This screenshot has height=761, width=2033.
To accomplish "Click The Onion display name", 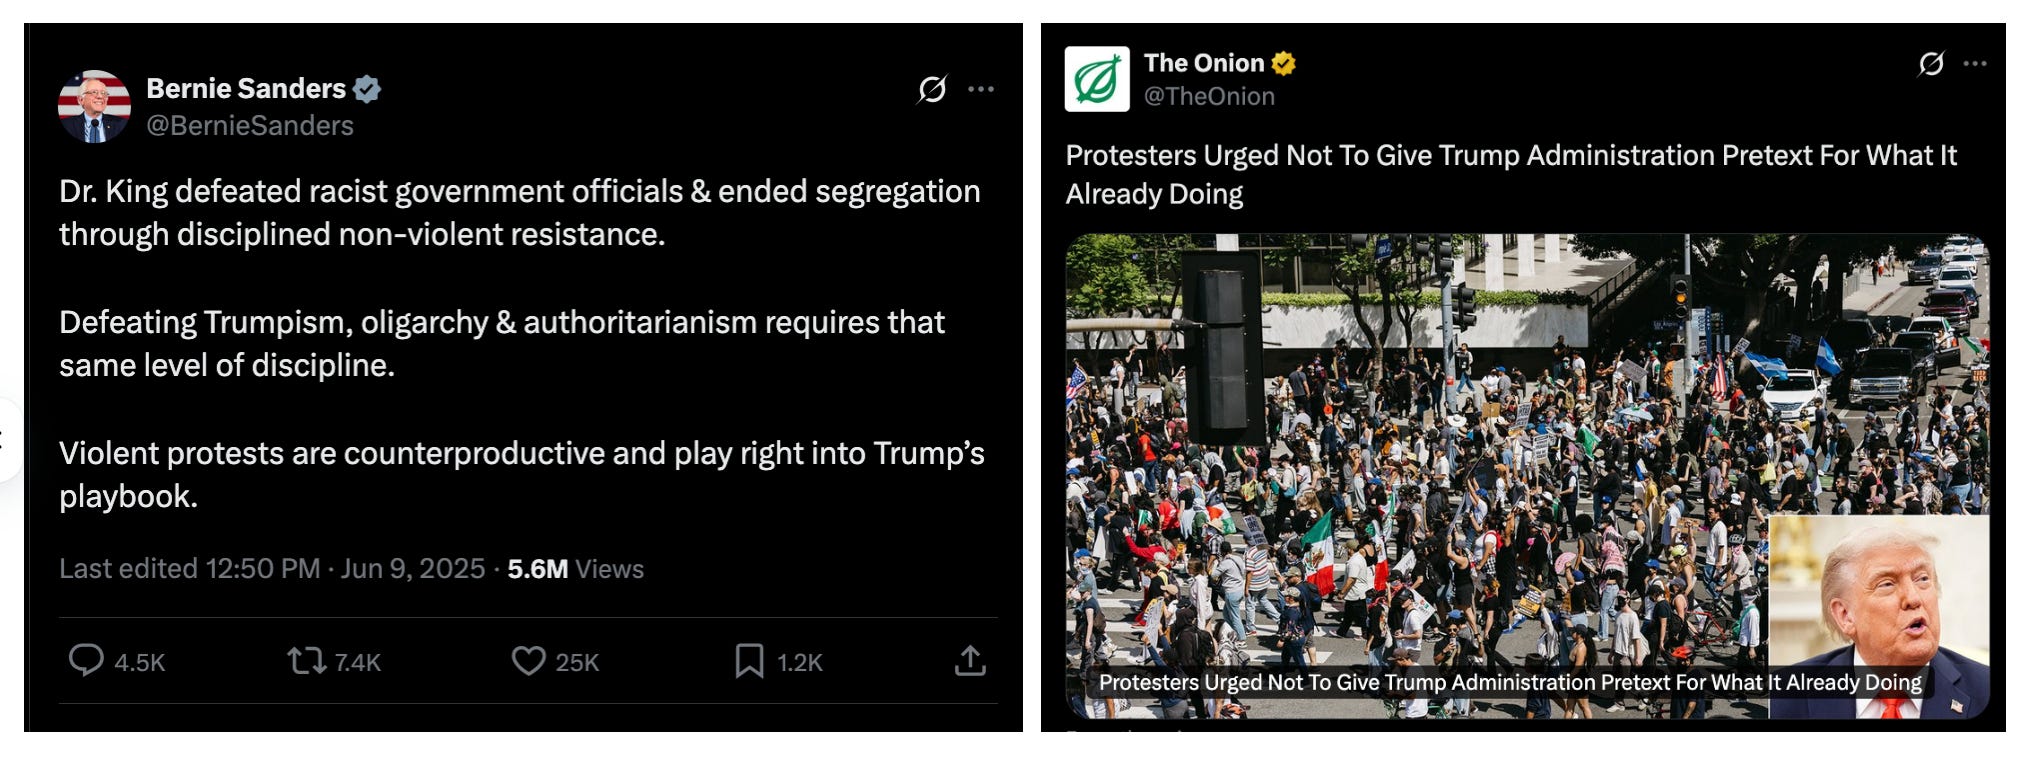I will [x=1204, y=63].
